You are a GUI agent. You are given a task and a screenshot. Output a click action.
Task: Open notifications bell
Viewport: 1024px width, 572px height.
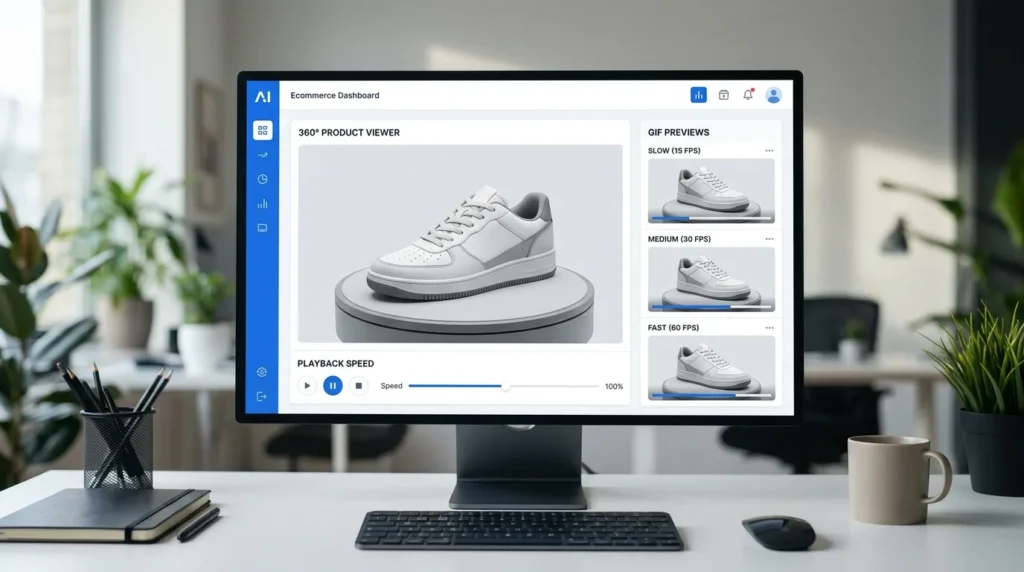tap(748, 95)
